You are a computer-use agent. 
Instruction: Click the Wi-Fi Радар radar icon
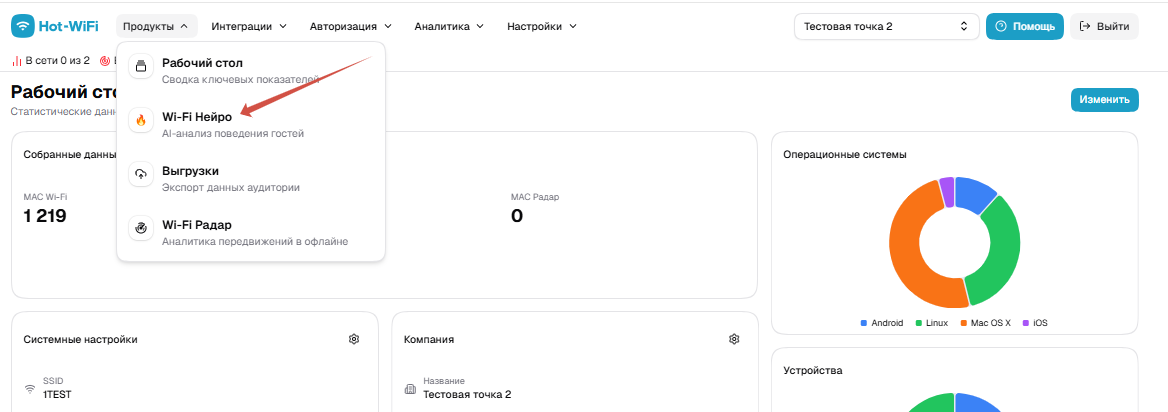tap(141, 228)
